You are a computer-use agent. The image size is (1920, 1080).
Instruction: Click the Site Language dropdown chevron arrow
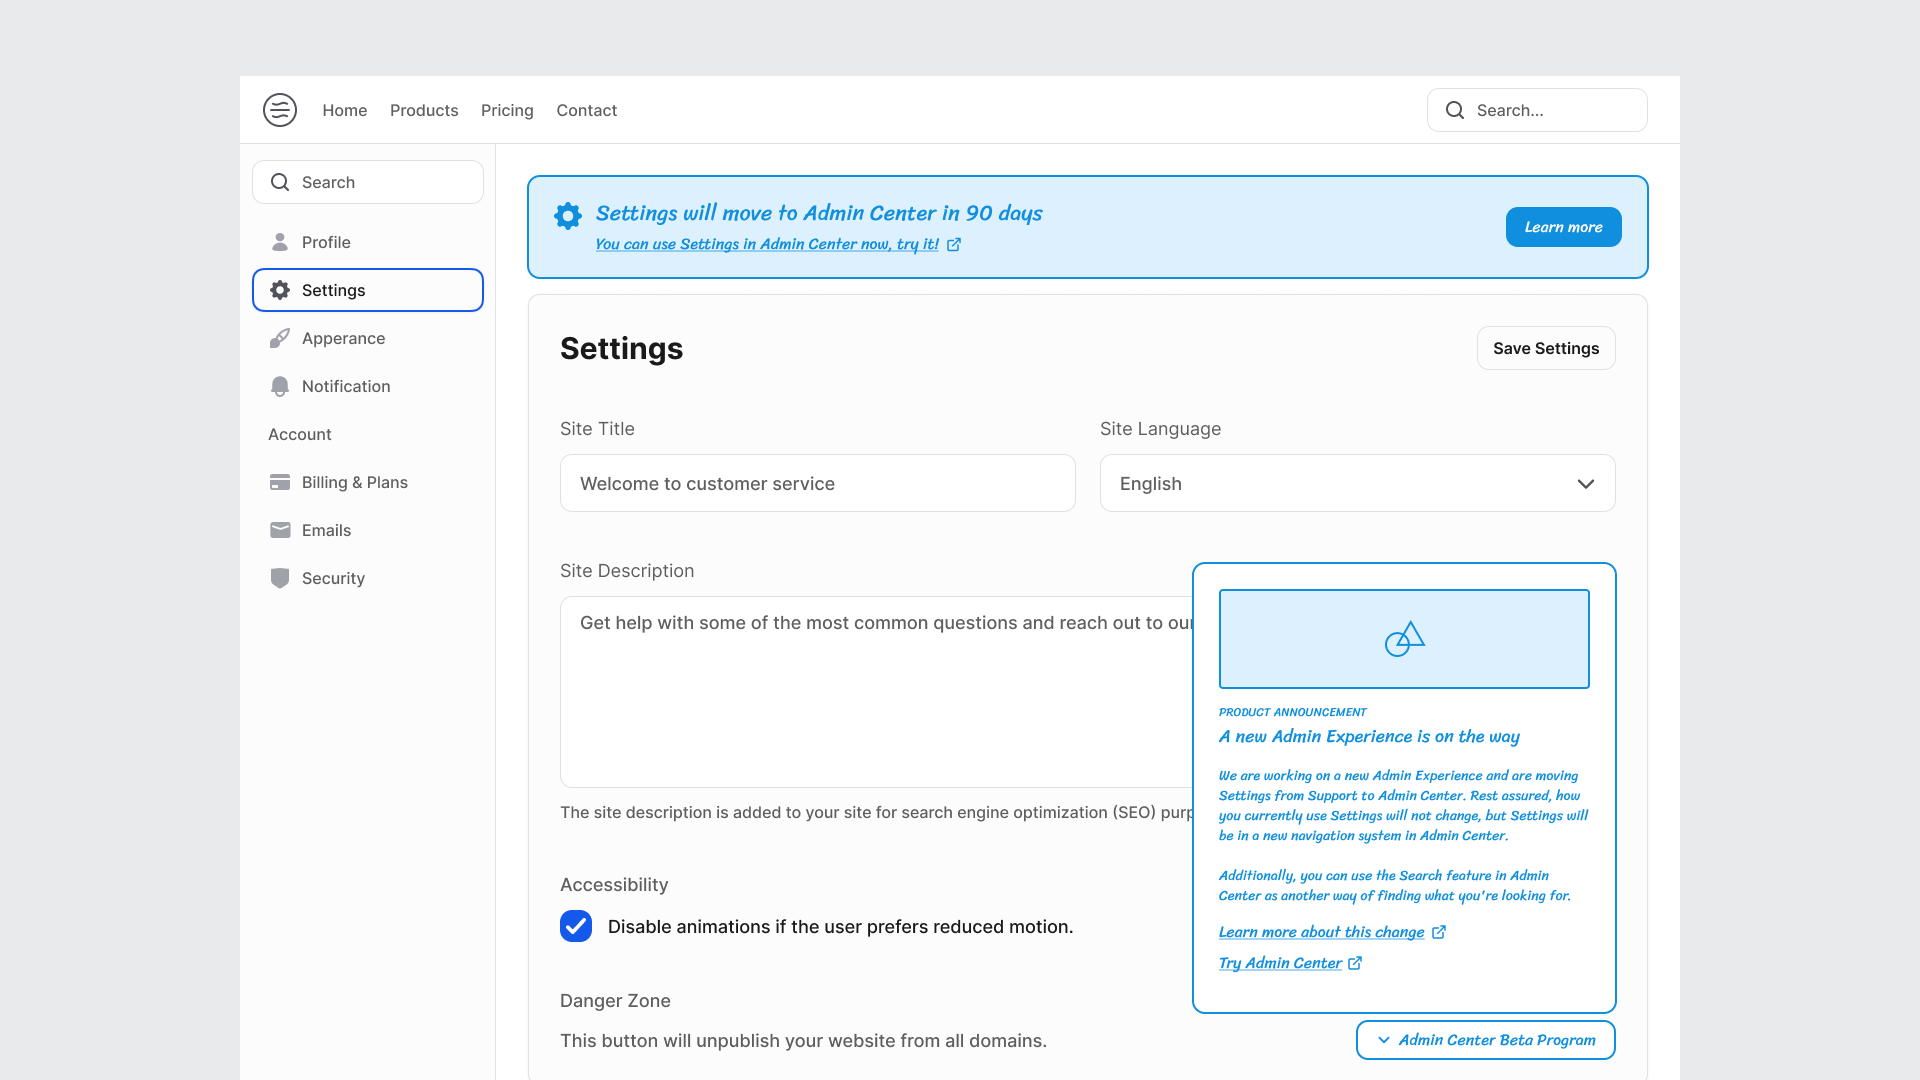(1585, 484)
